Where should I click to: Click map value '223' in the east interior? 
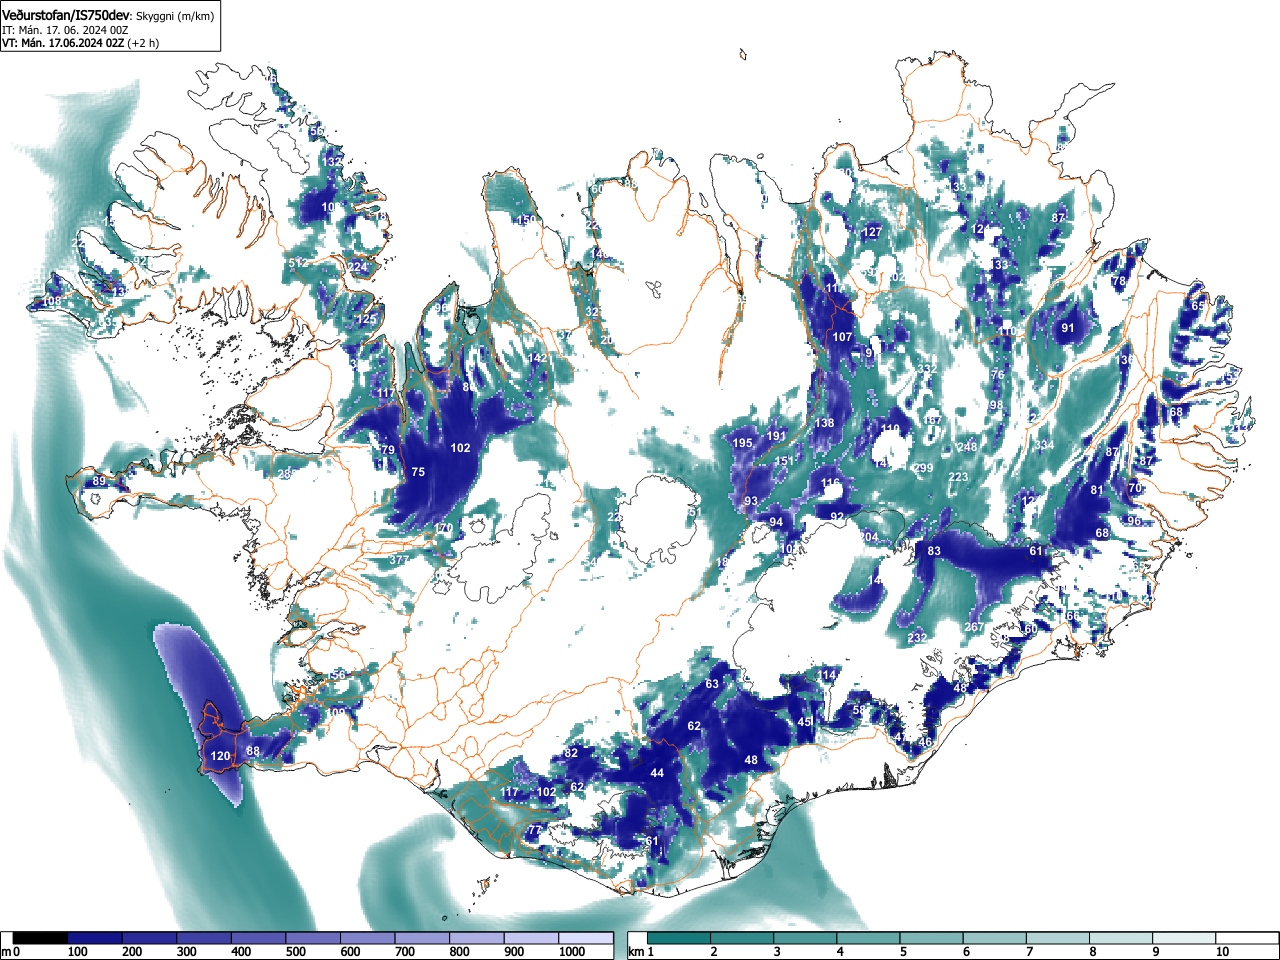[959, 477]
